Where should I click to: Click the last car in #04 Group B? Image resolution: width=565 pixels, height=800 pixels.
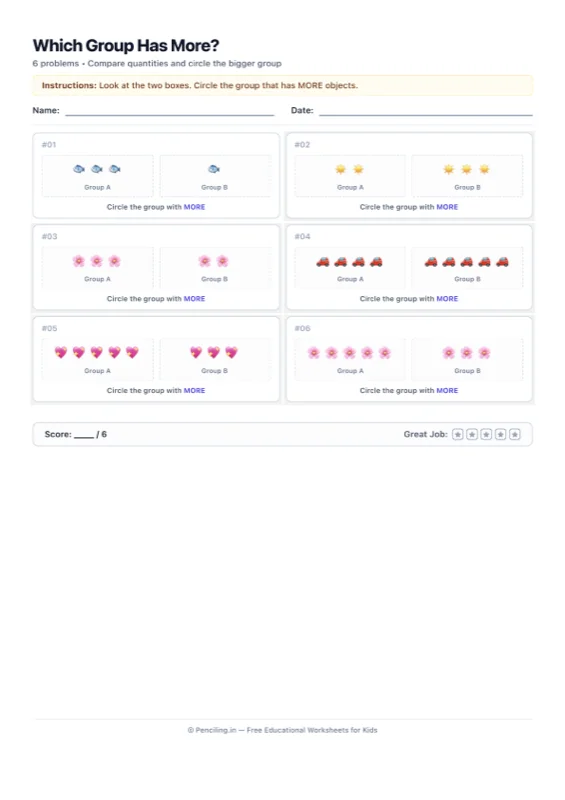502,262
